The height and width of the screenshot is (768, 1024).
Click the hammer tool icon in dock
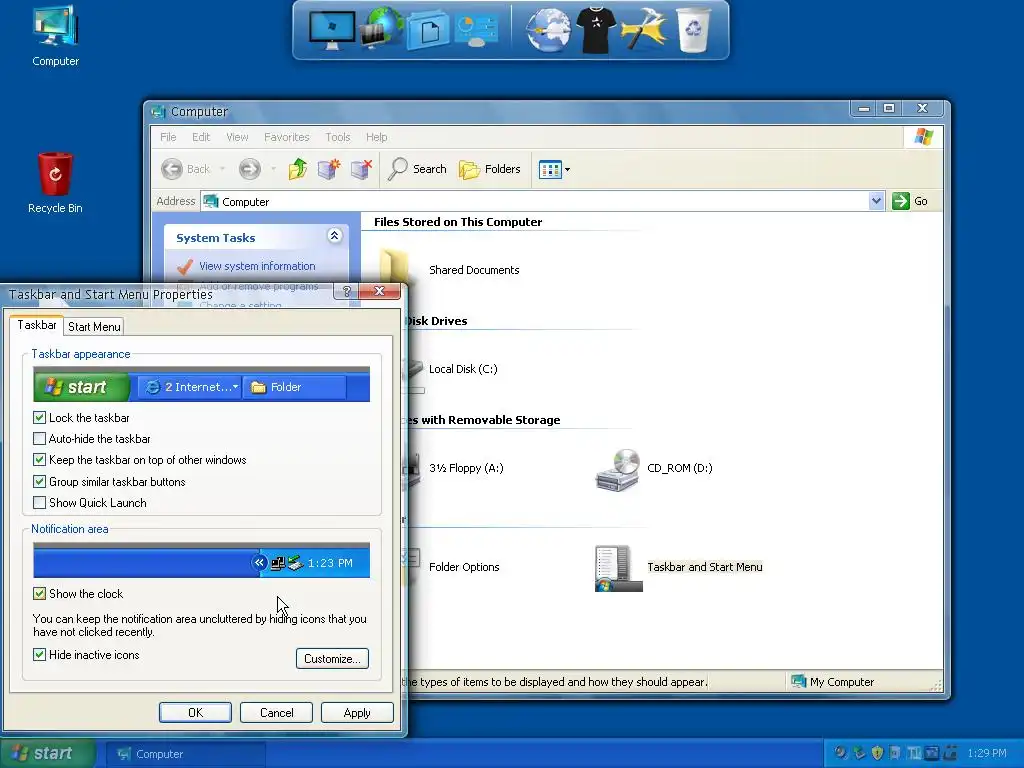(643, 29)
